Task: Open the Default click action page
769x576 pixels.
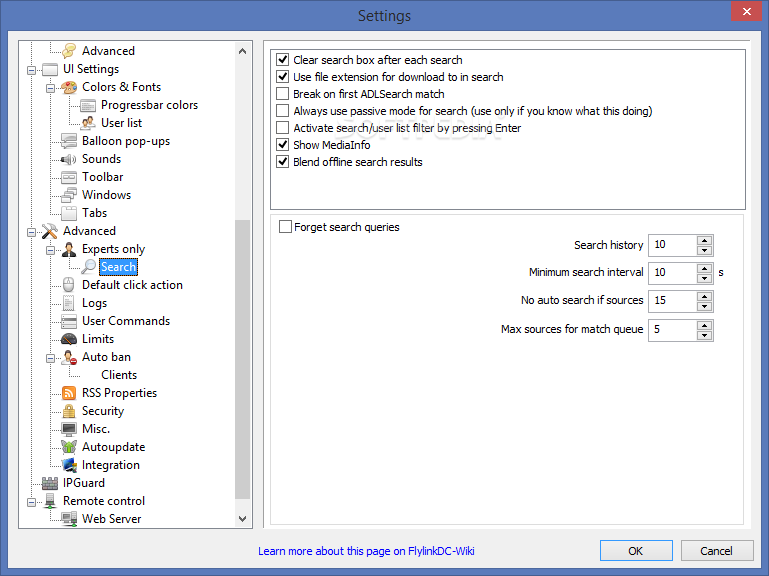Action: pos(132,285)
